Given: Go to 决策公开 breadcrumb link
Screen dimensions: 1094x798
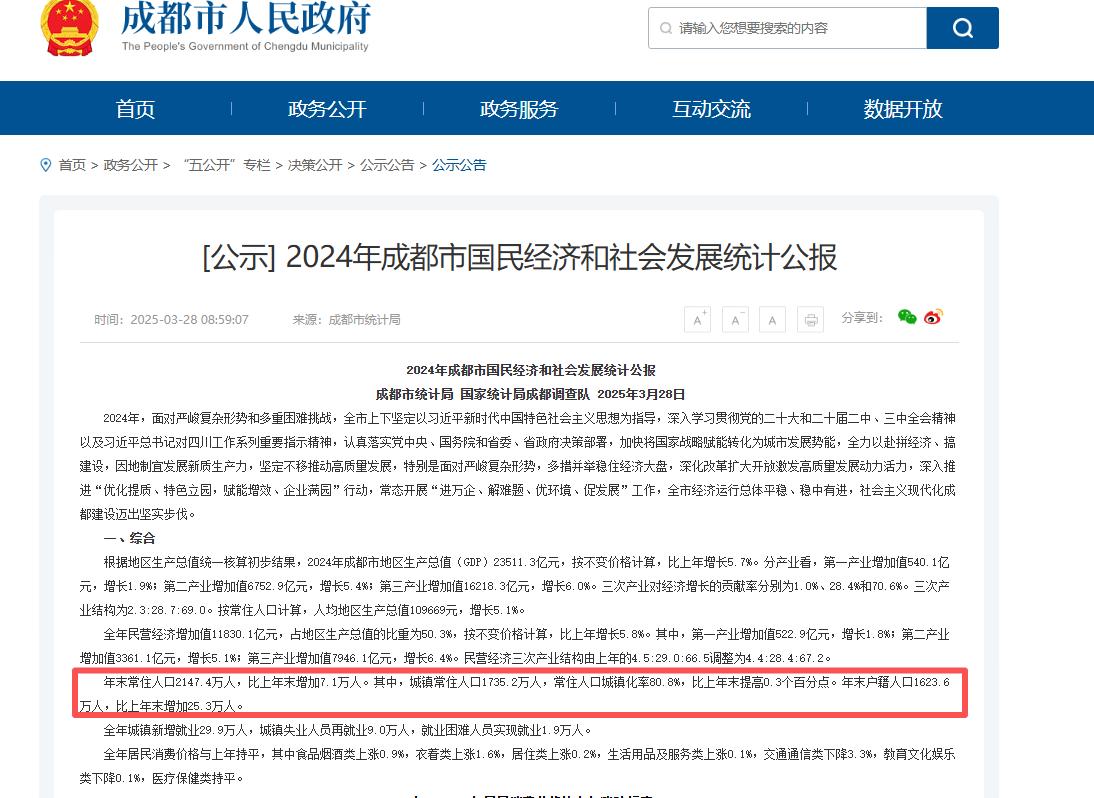Looking at the screenshot, I should 315,165.
